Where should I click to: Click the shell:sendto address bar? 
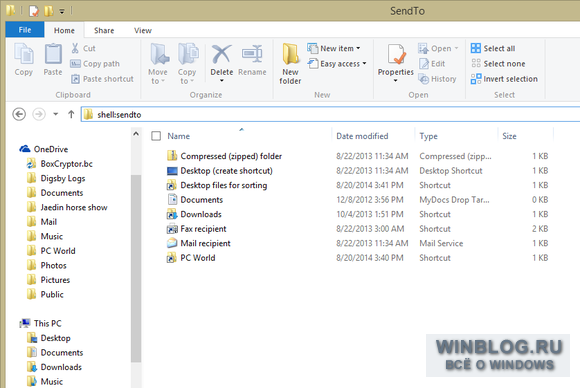[331, 114]
